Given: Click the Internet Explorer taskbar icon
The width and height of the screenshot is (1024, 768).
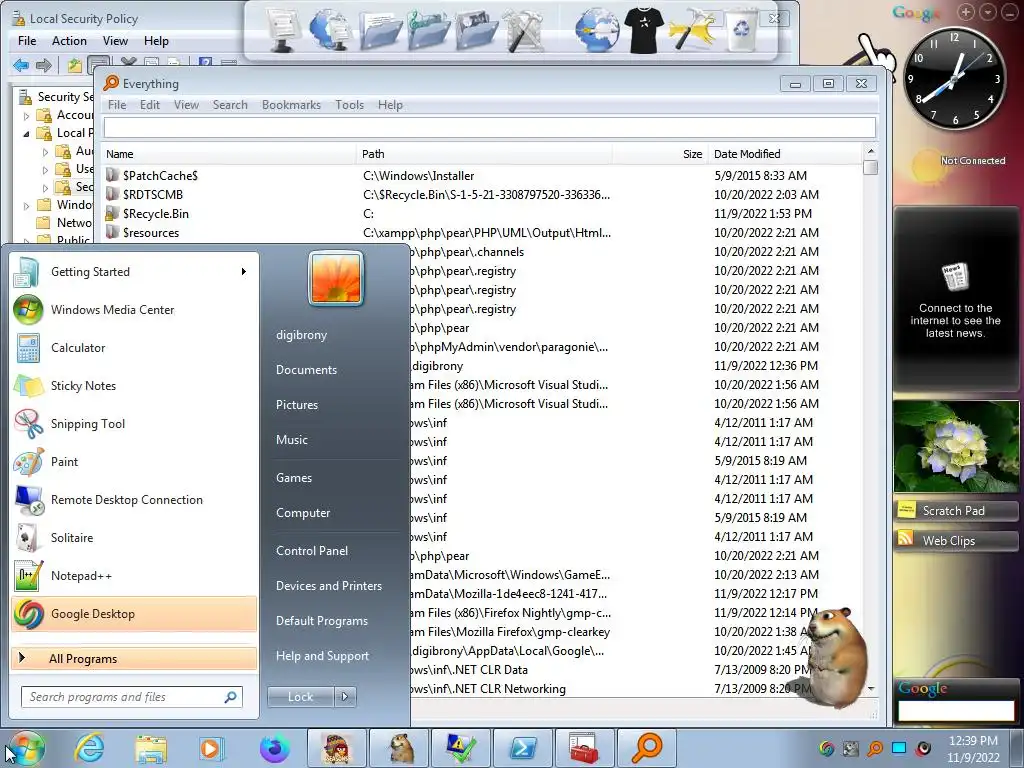Looking at the screenshot, I should pos(89,747).
